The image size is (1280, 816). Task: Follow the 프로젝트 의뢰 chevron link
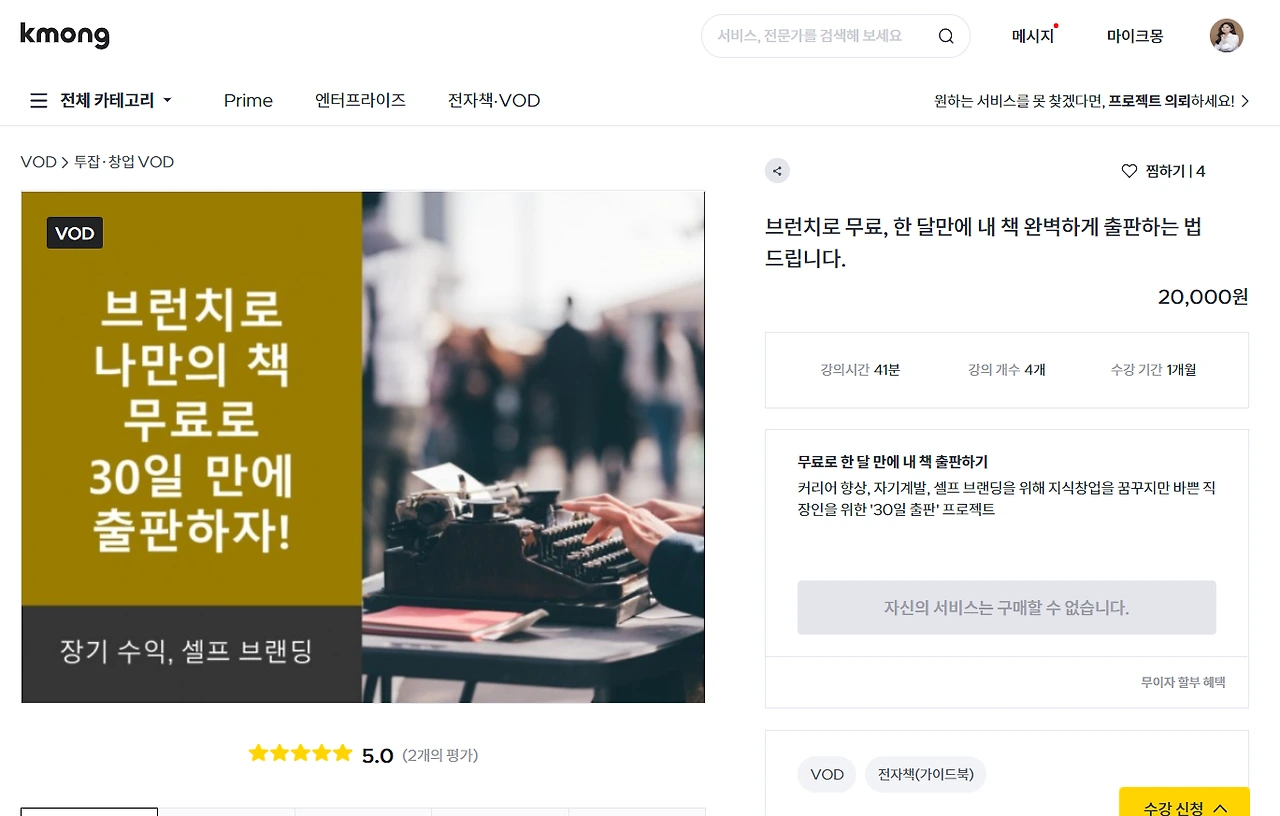point(1245,101)
